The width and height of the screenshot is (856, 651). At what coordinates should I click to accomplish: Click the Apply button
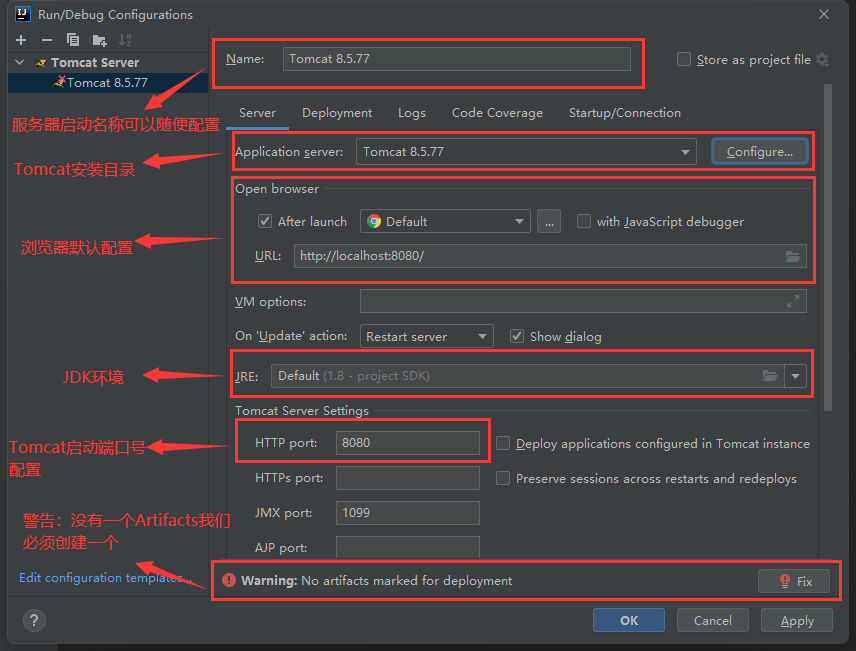797,620
